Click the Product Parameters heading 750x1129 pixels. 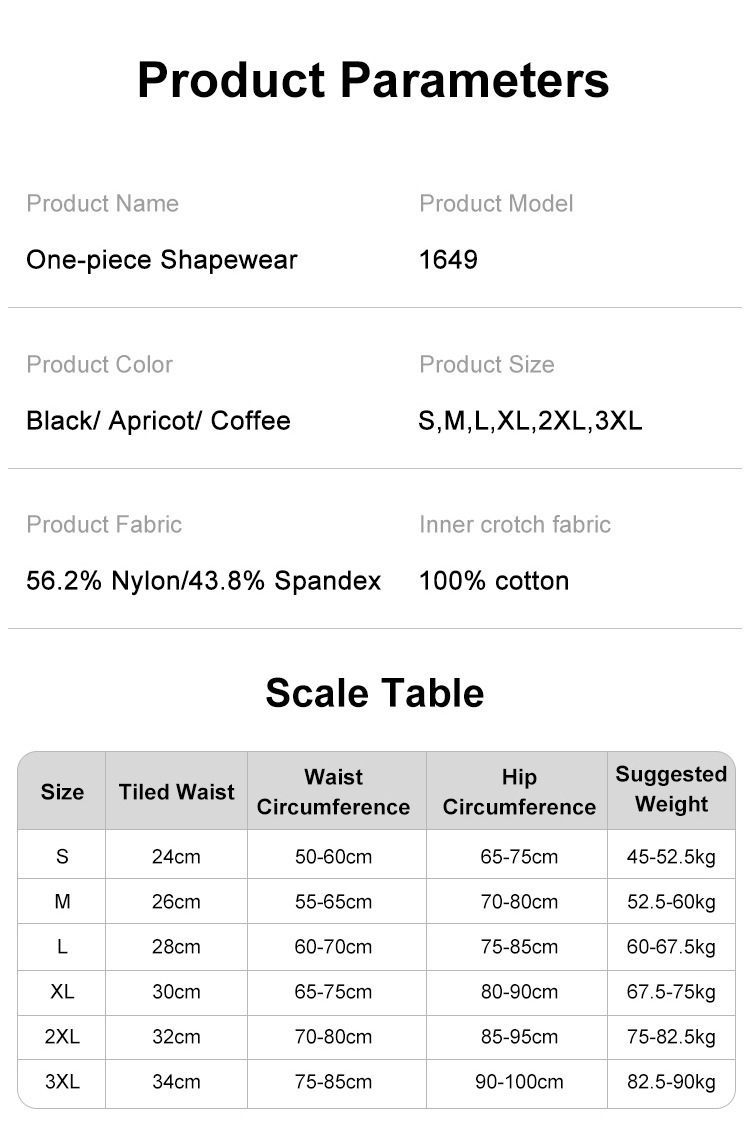point(373,80)
